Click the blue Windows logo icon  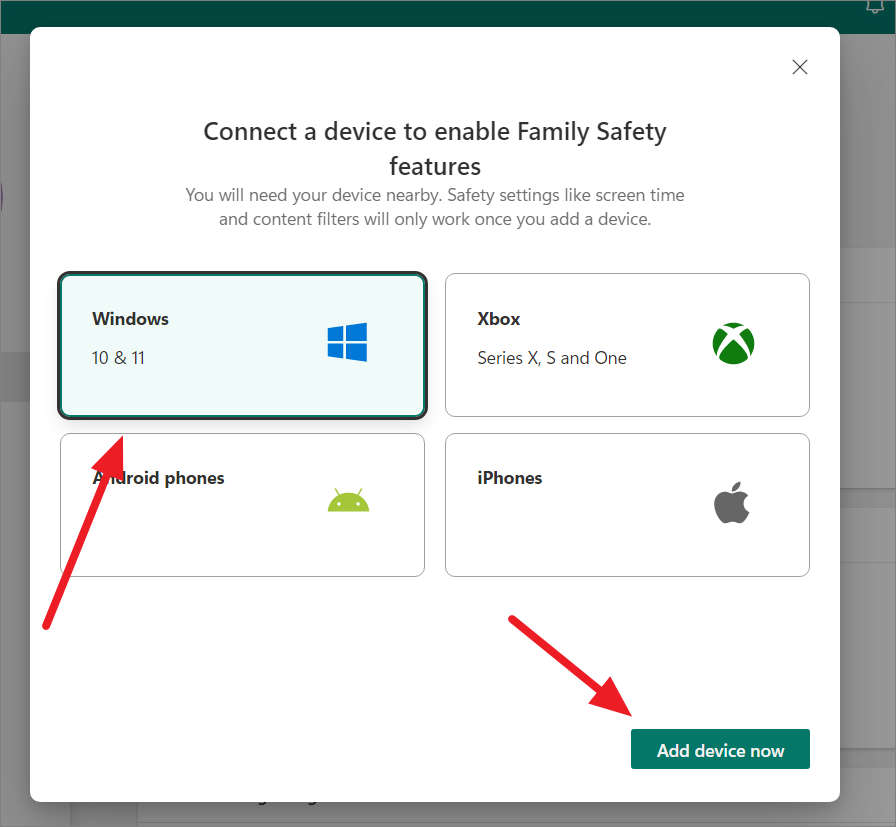pyautogui.click(x=347, y=342)
